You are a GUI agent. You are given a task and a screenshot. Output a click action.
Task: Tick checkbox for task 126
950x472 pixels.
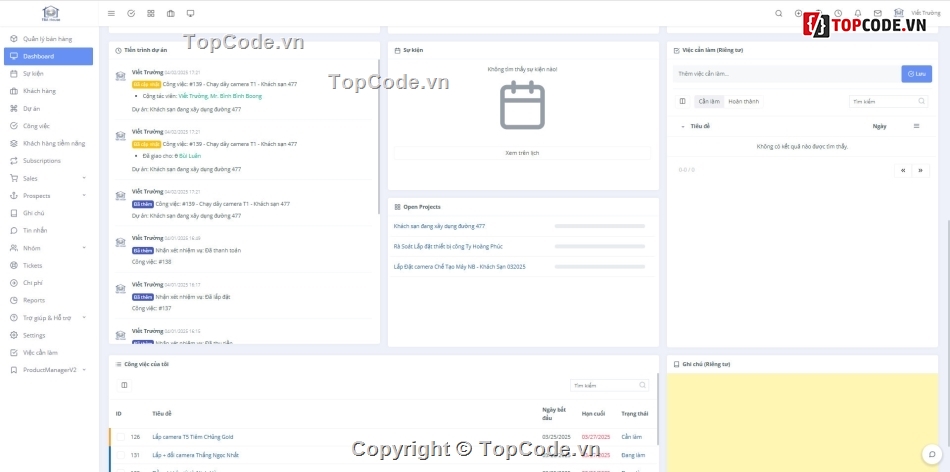click(x=121, y=437)
